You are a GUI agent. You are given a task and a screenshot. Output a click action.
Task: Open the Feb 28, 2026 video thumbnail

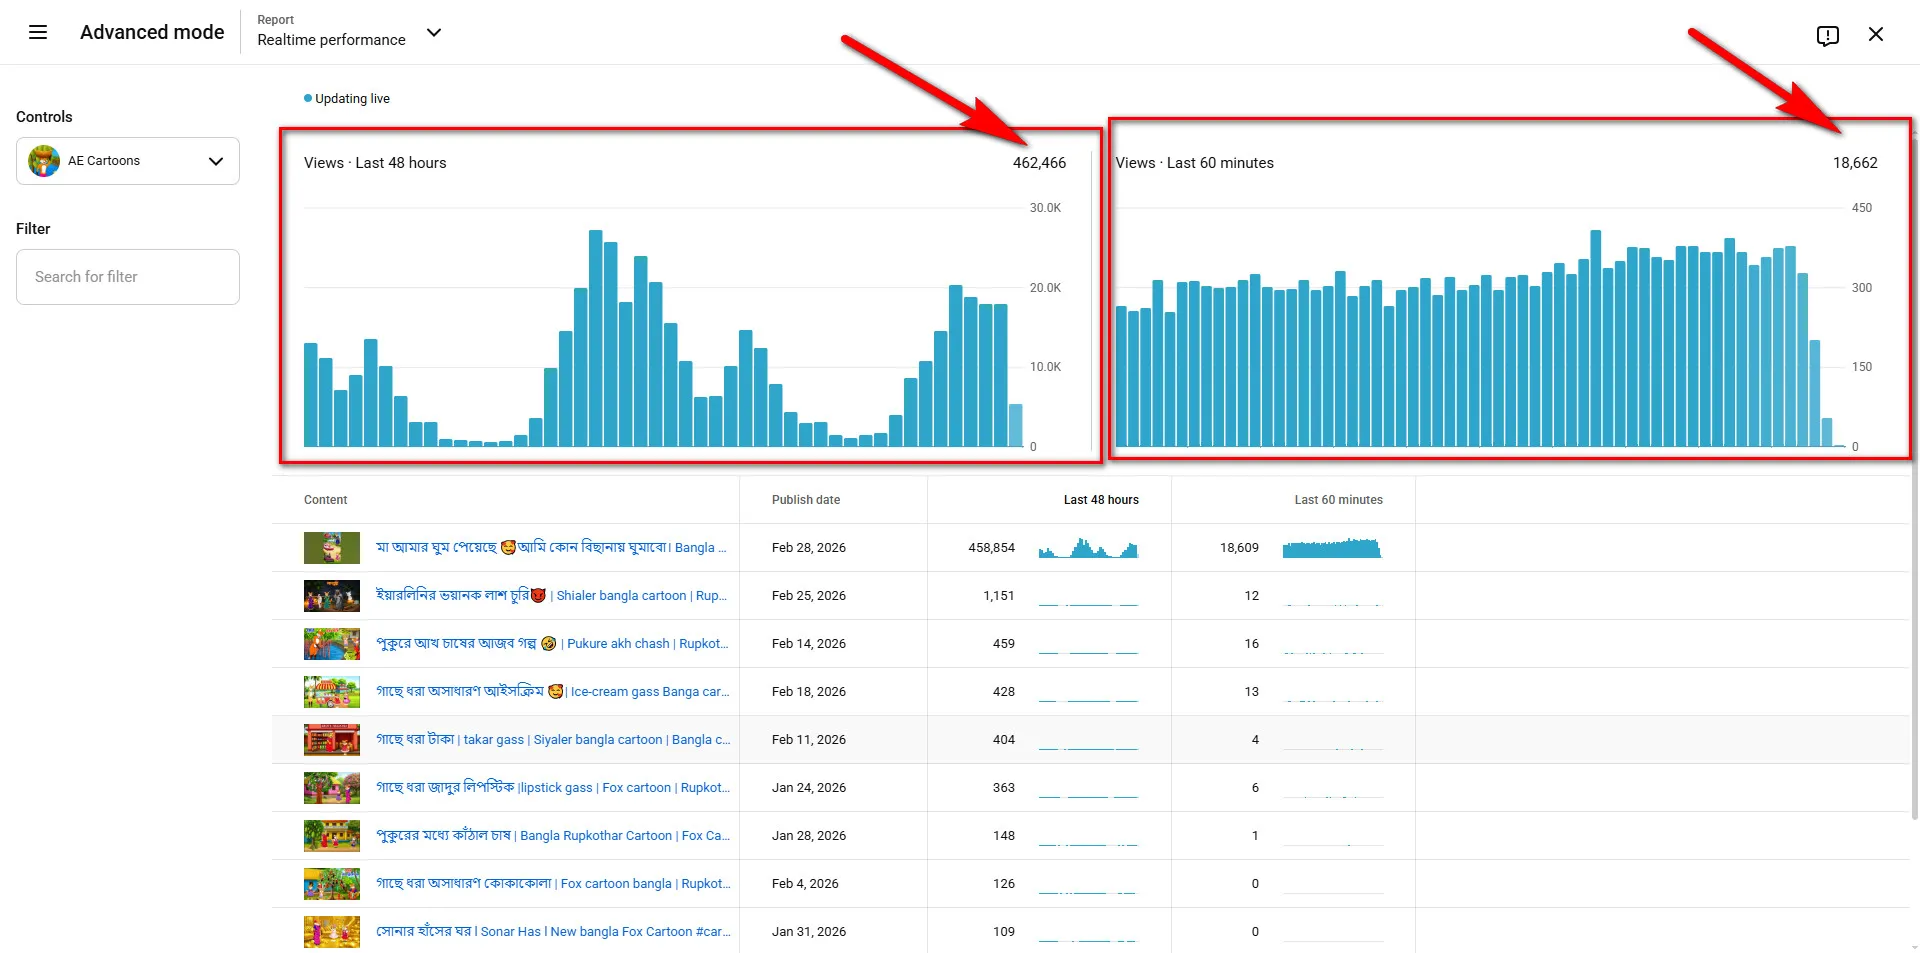point(332,548)
